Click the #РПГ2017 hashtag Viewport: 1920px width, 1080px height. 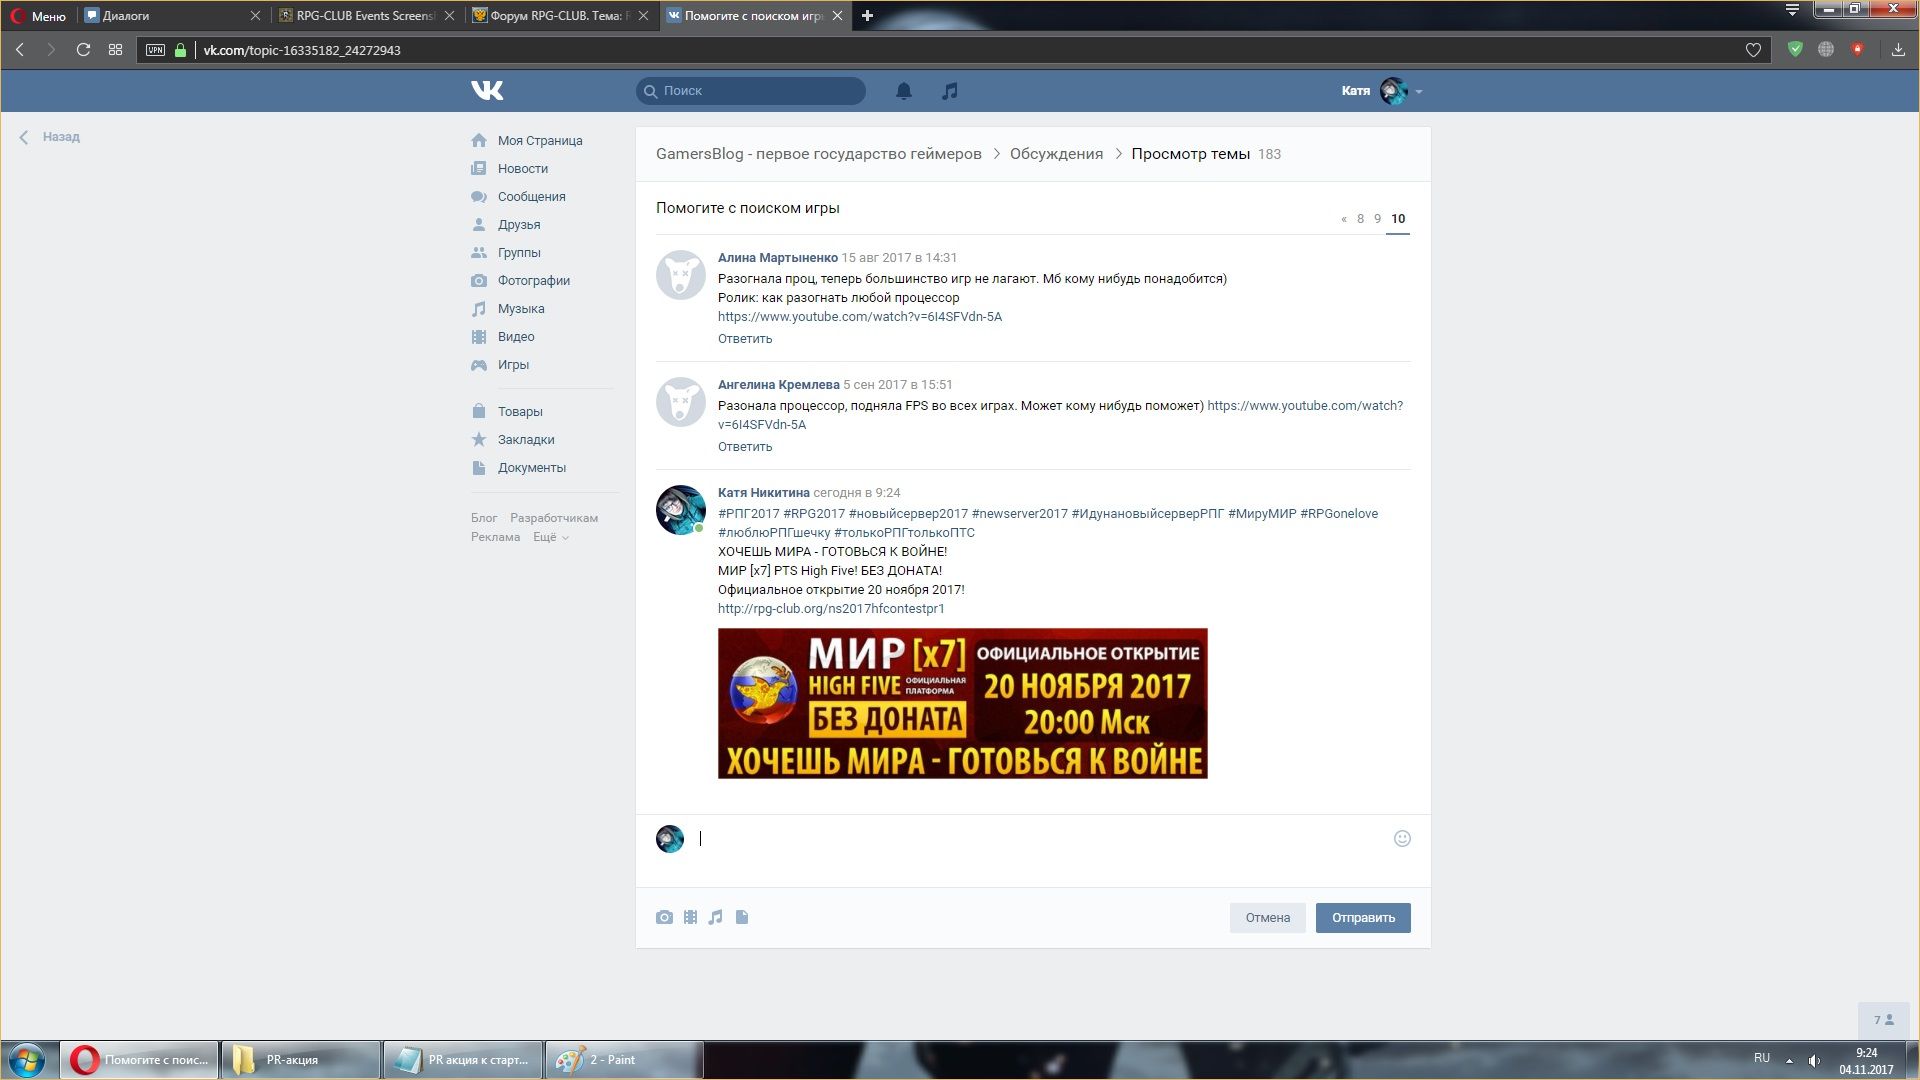(x=749, y=513)
